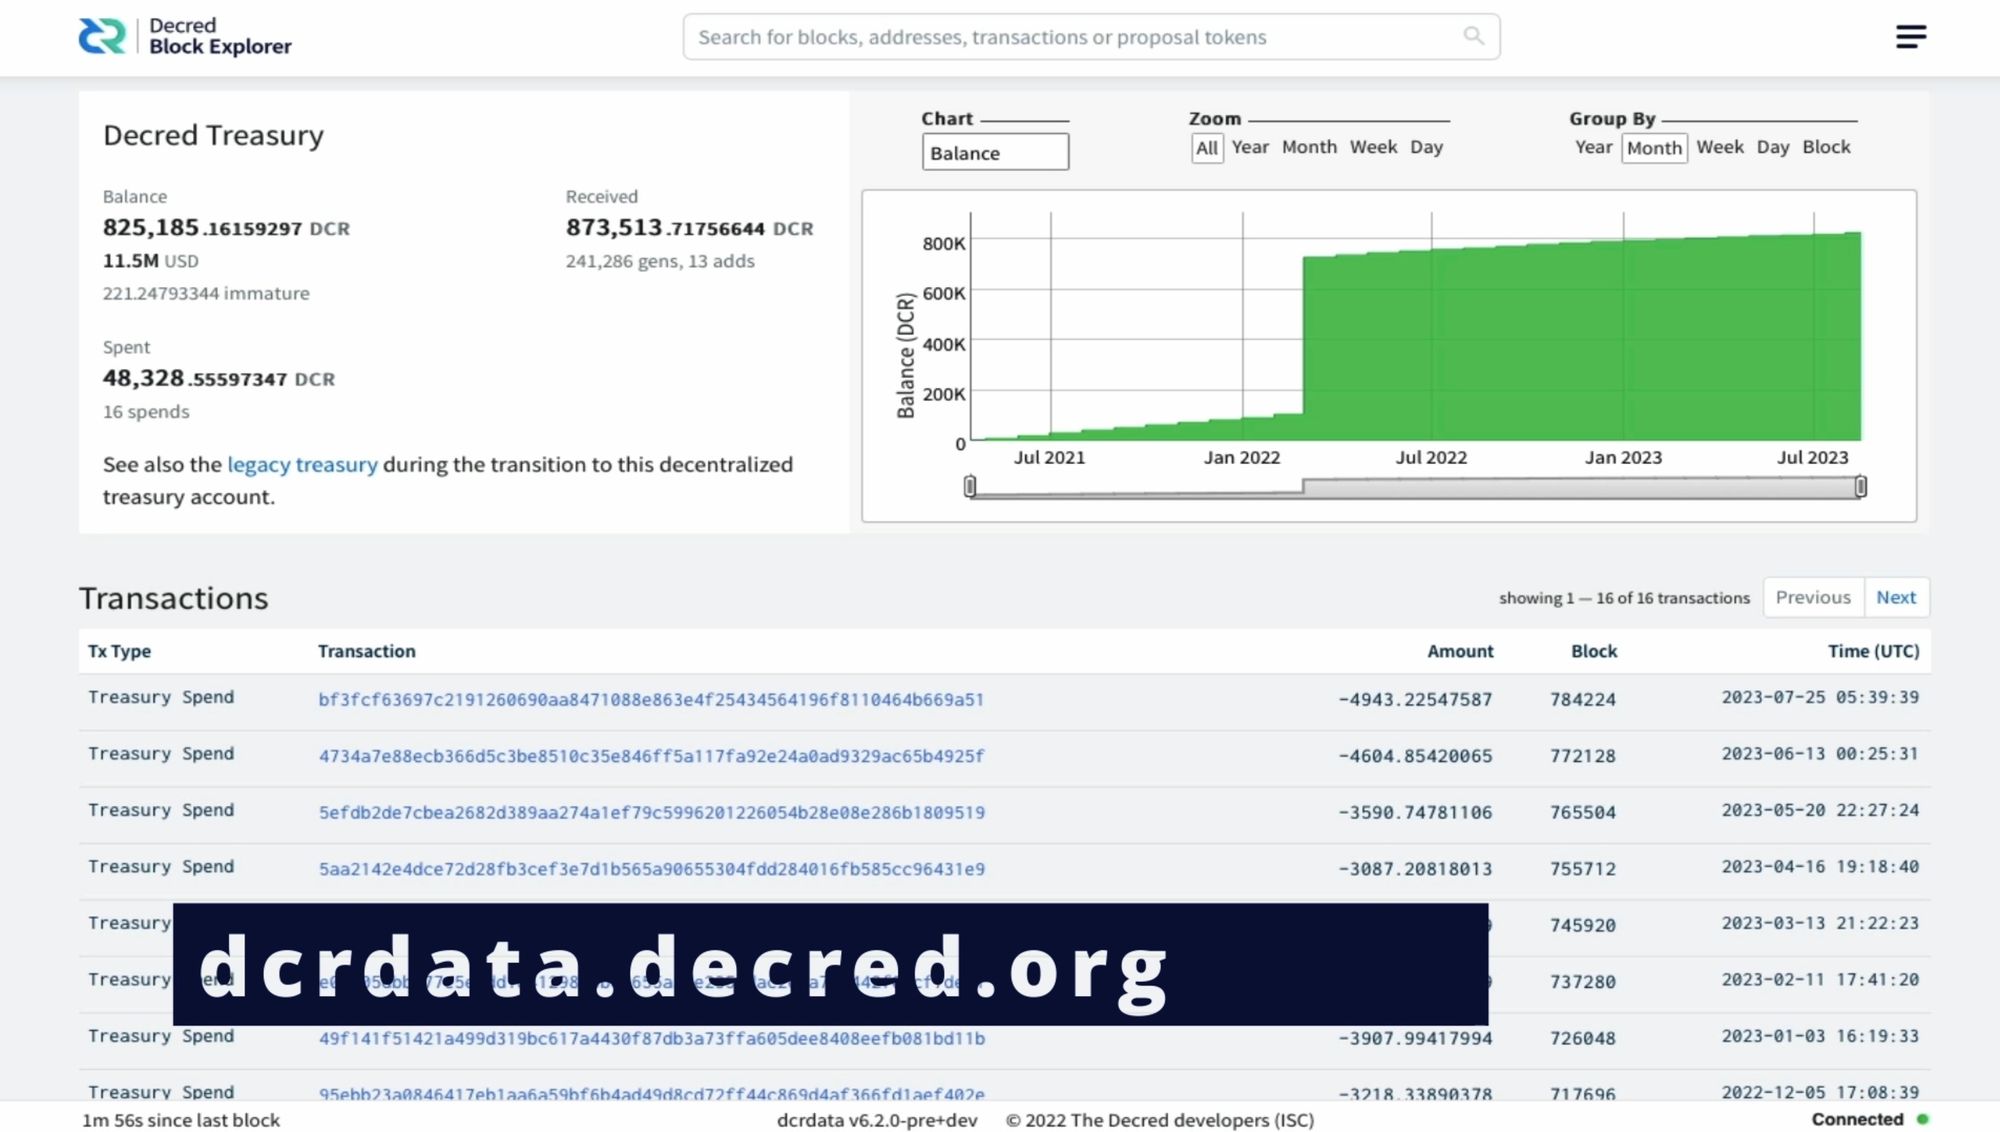Group chart by Week
2000x1132 pixels.
pyautogui.click(x=1719, y=147)
